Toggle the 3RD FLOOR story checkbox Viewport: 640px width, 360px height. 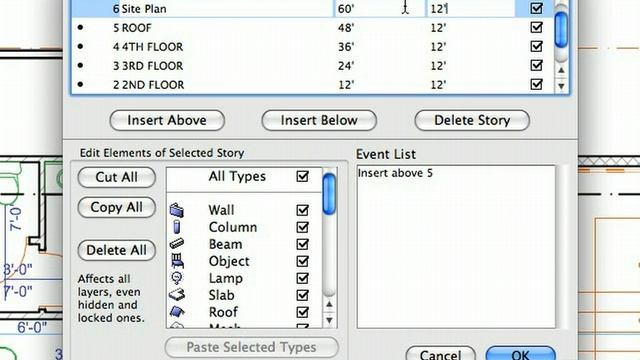pos(536,65)
